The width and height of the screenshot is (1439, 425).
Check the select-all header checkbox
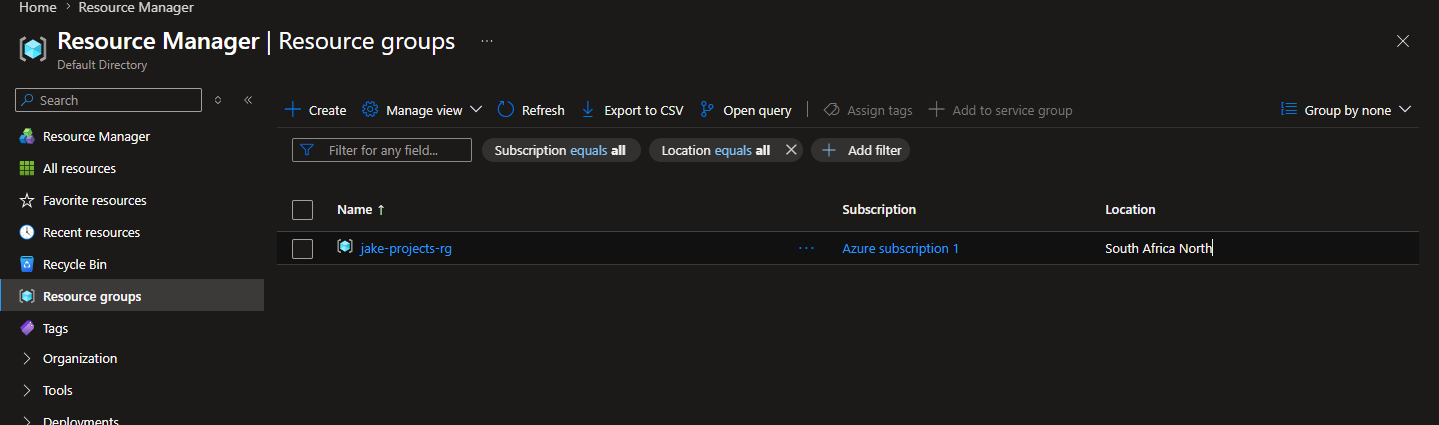pyautogui.click(x=302, y=210)
